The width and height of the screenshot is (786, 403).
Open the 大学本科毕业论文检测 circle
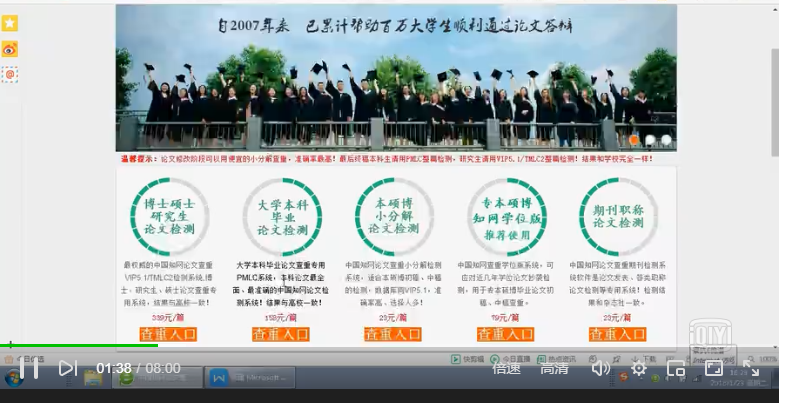[282, 217]
